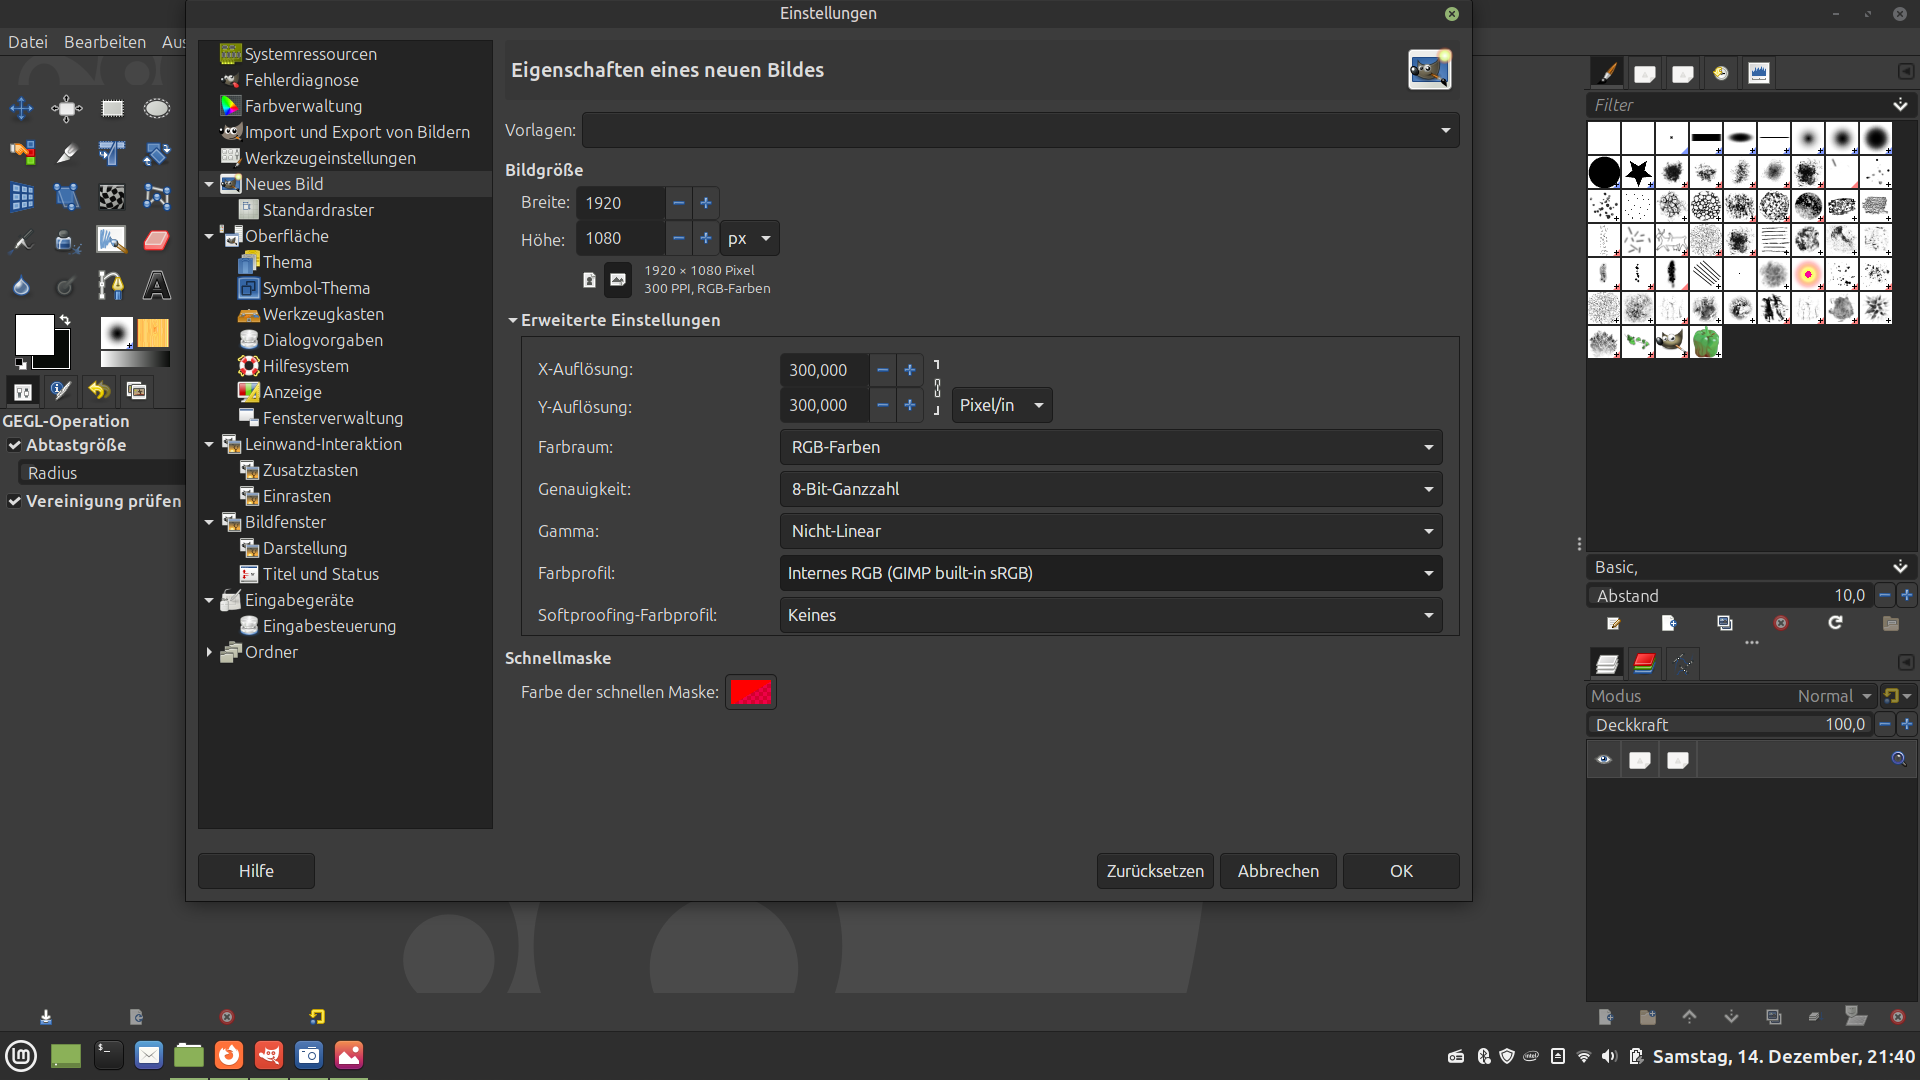Select the Move tool in the toolbox

[21, 108]
